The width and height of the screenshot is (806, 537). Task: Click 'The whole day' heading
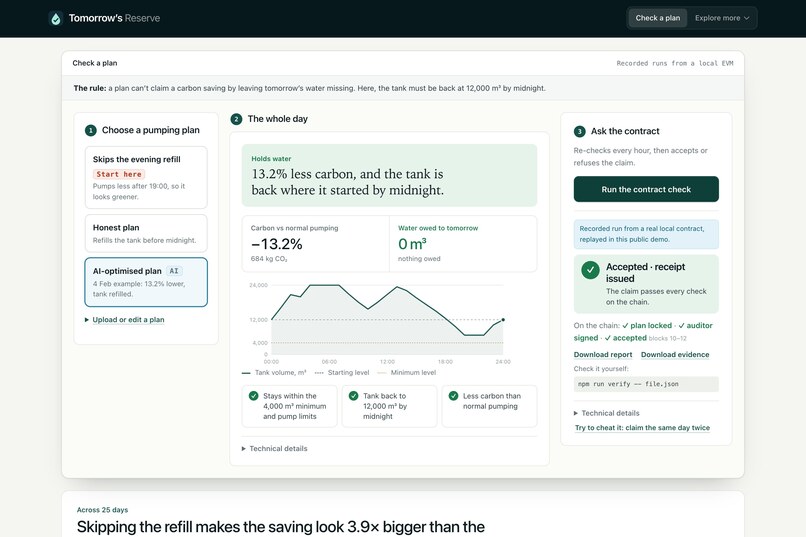pyautogui.click(x=278, y=119)
